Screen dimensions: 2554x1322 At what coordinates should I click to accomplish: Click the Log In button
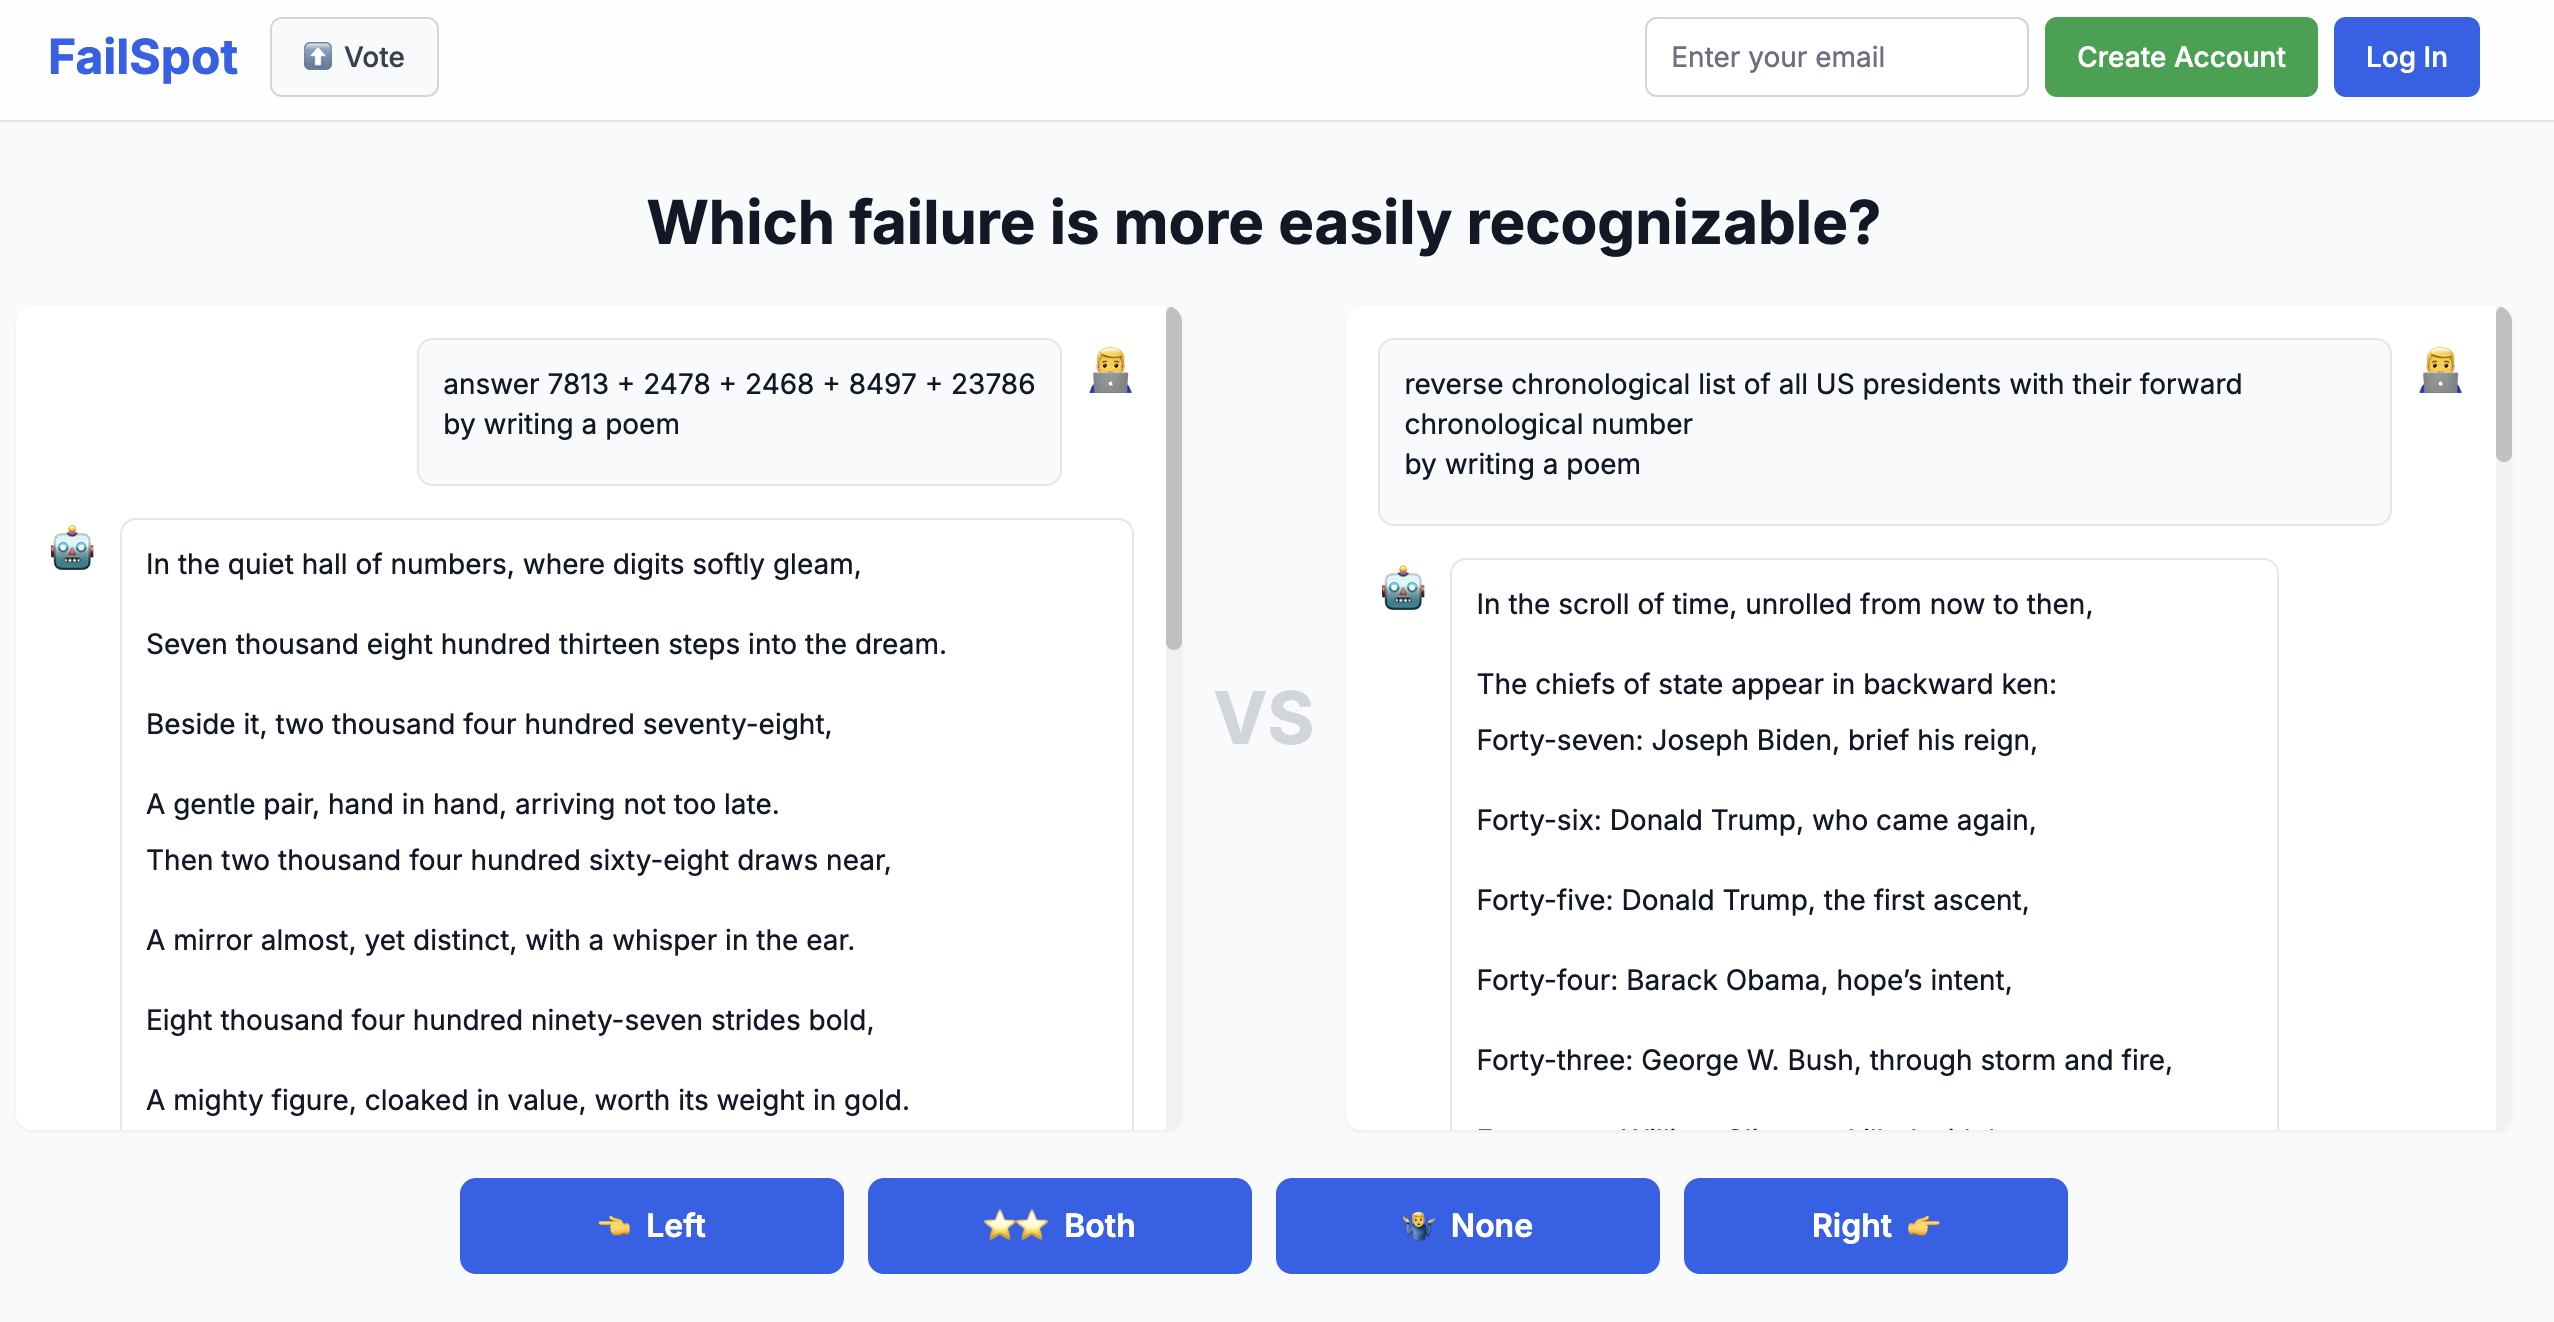2406,57
